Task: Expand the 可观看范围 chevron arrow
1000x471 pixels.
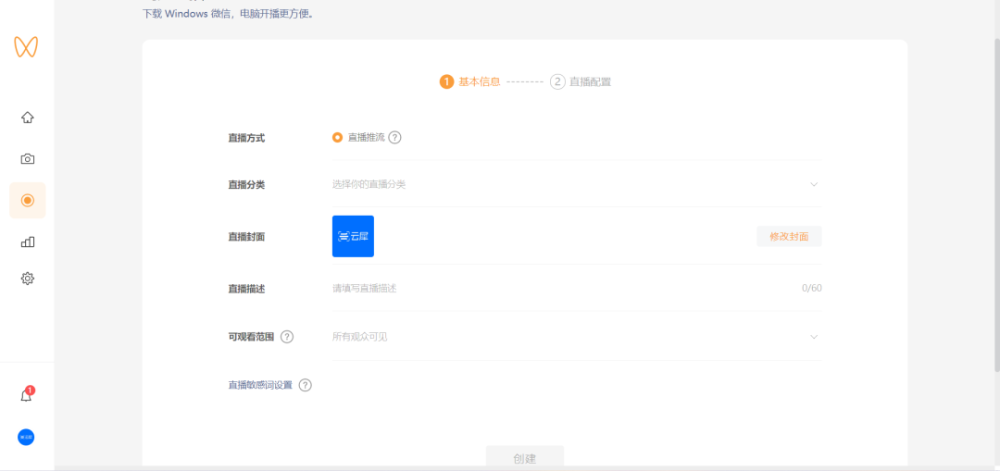Action: (x=814, y=337)
